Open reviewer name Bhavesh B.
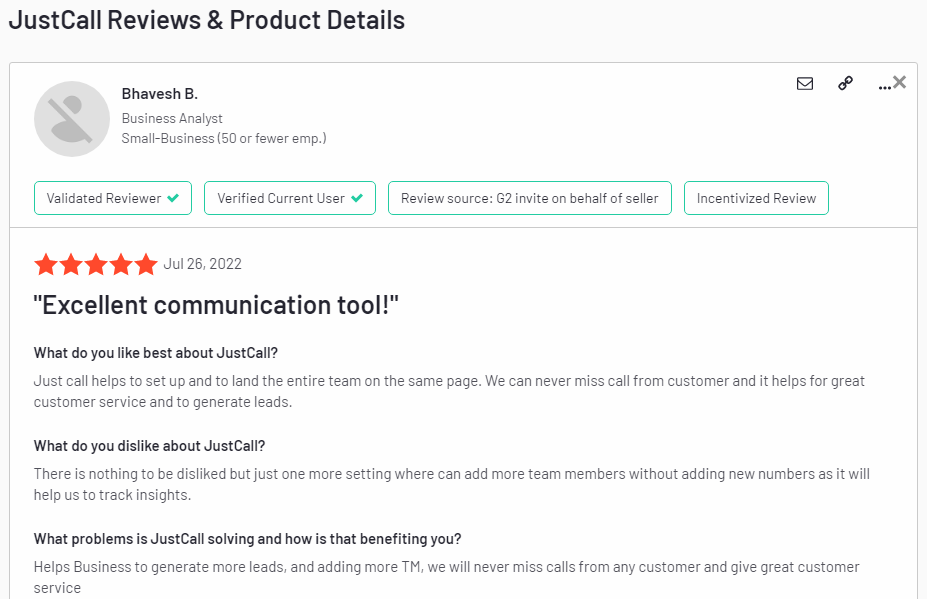Screen dimensions: 927x599 coord(160,94)
